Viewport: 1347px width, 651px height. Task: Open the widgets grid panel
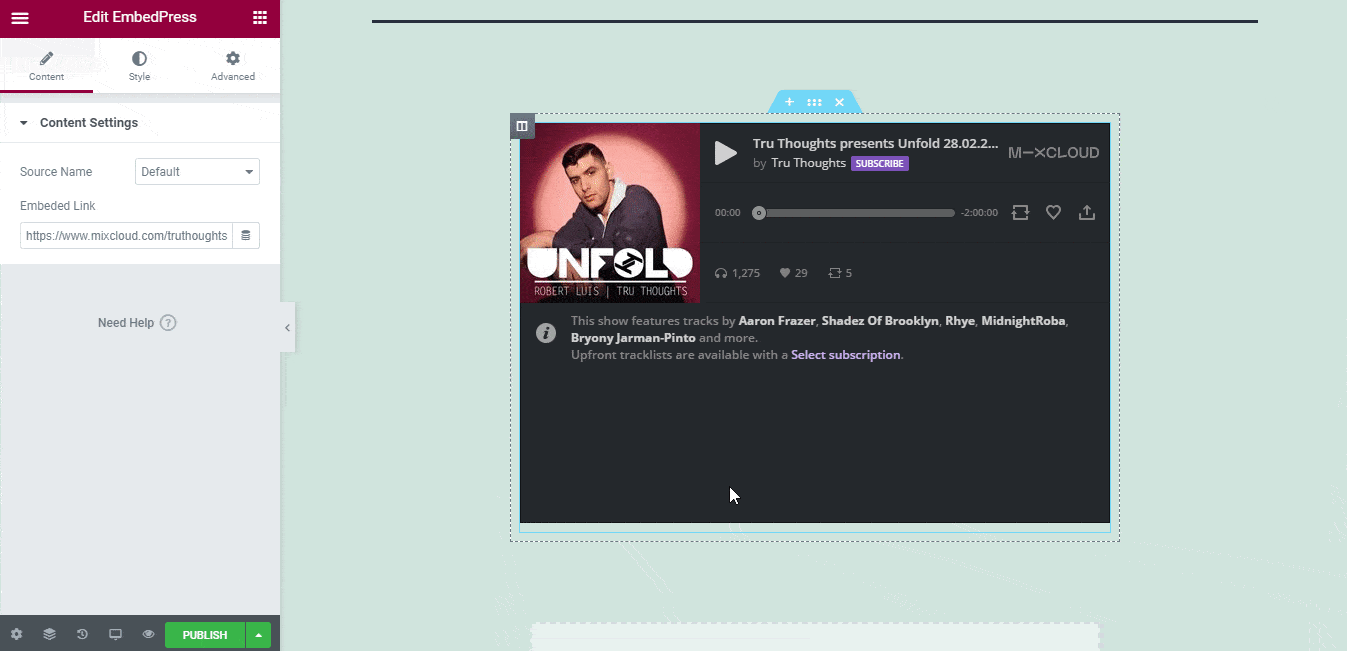point(260,17)
